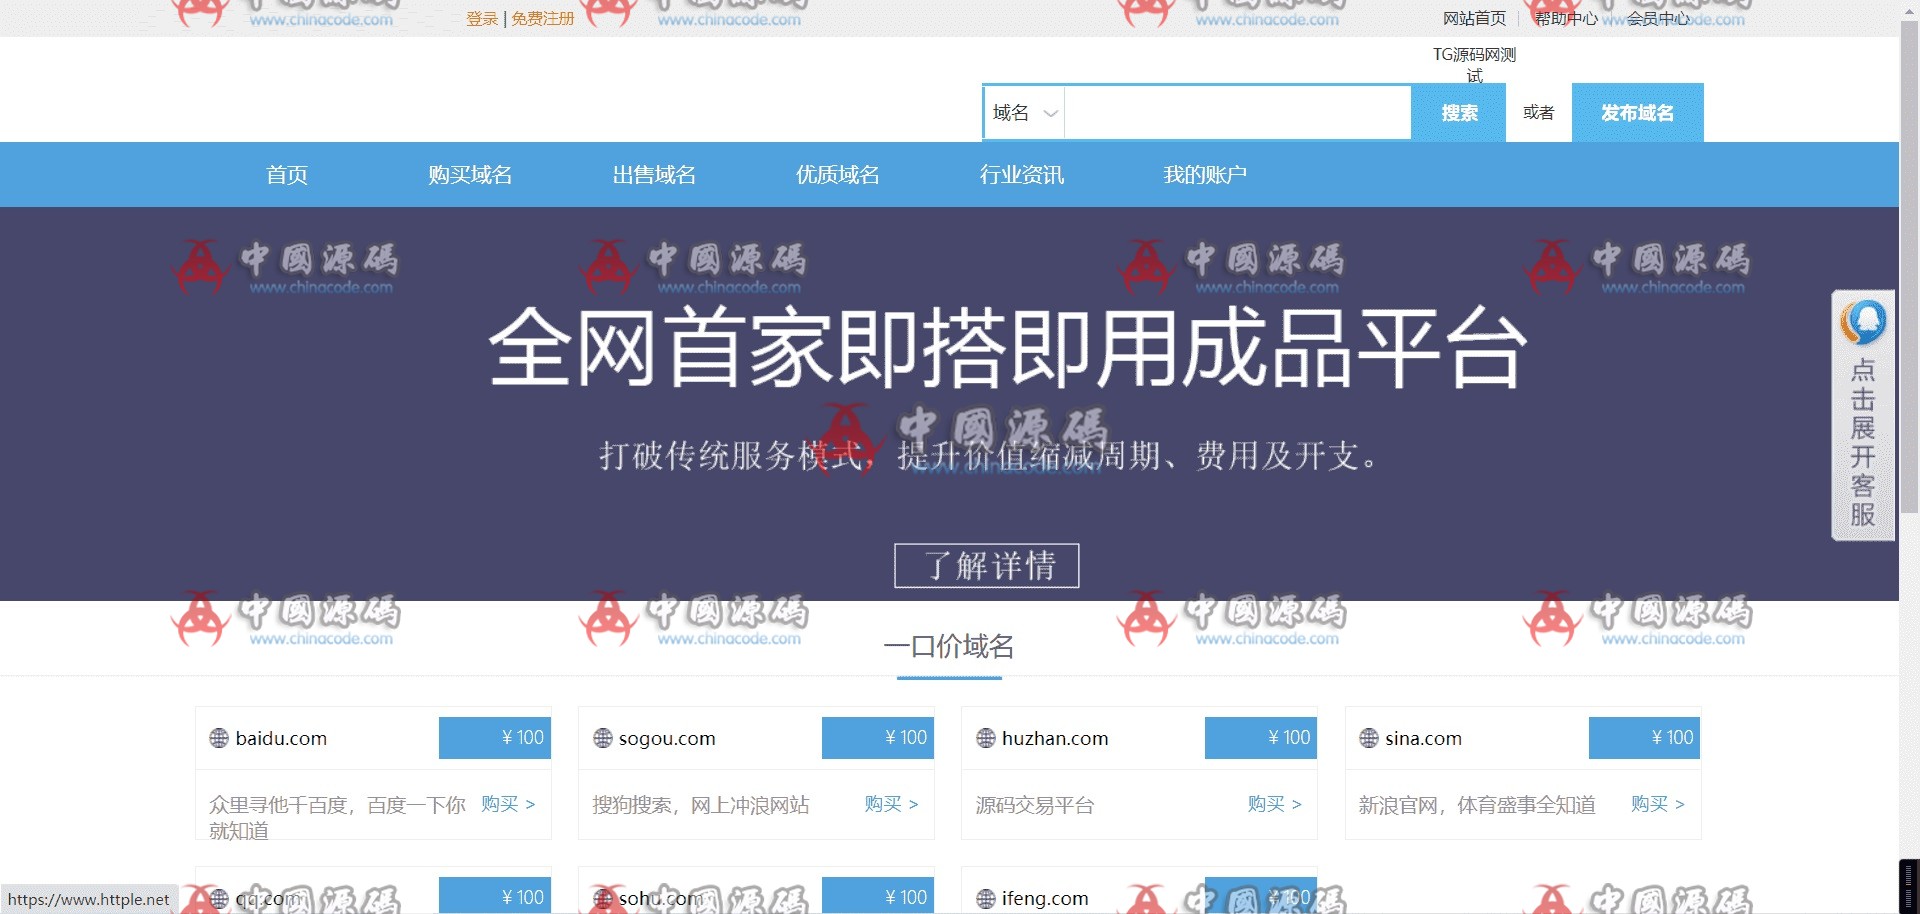Click the globe icon beside sogou.com

602,738
